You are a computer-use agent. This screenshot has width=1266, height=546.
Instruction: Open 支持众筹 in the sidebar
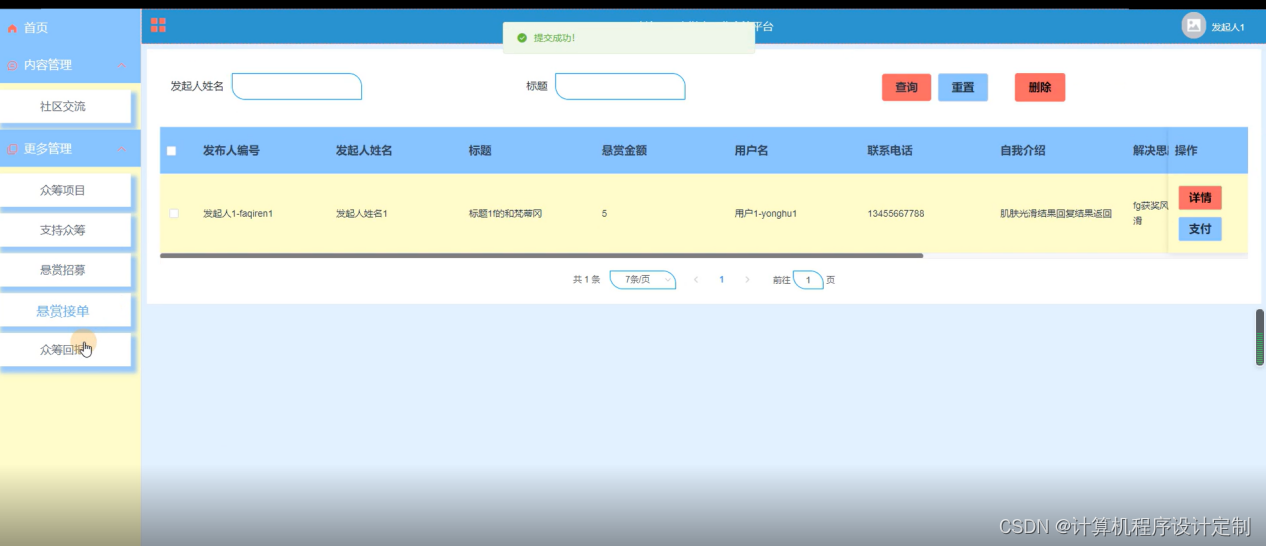[x=64, y=230]
